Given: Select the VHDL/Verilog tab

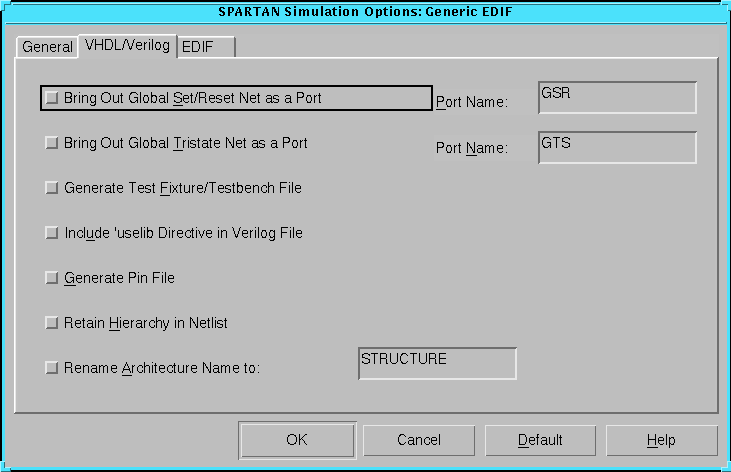Looking at the screenshot, I should (x=127, y=45).
